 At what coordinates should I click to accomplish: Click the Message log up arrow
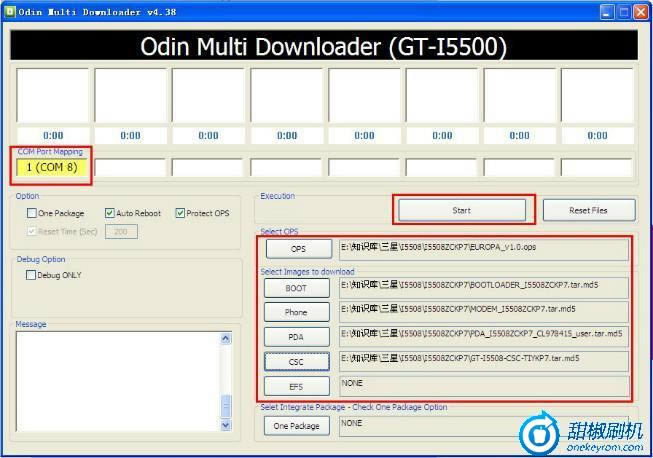(226, 339)
